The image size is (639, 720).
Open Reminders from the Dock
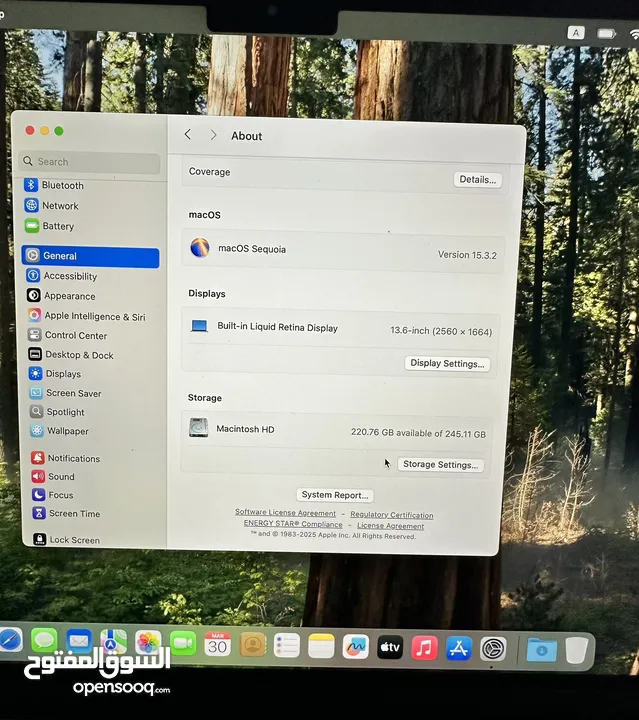point(286,646)
